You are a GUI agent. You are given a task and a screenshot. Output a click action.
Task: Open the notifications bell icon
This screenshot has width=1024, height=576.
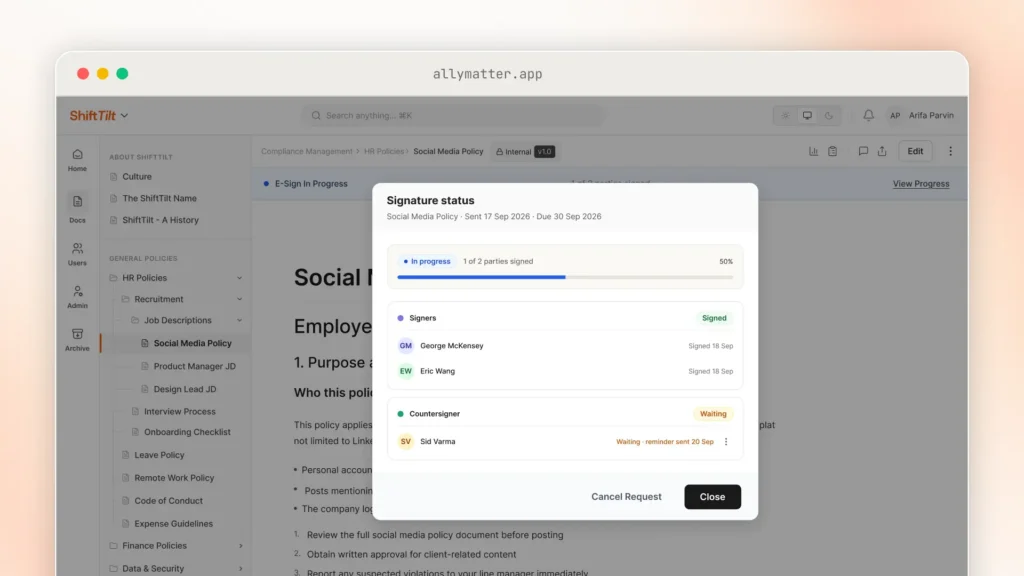pyautogui.click(x=868, y=116)
